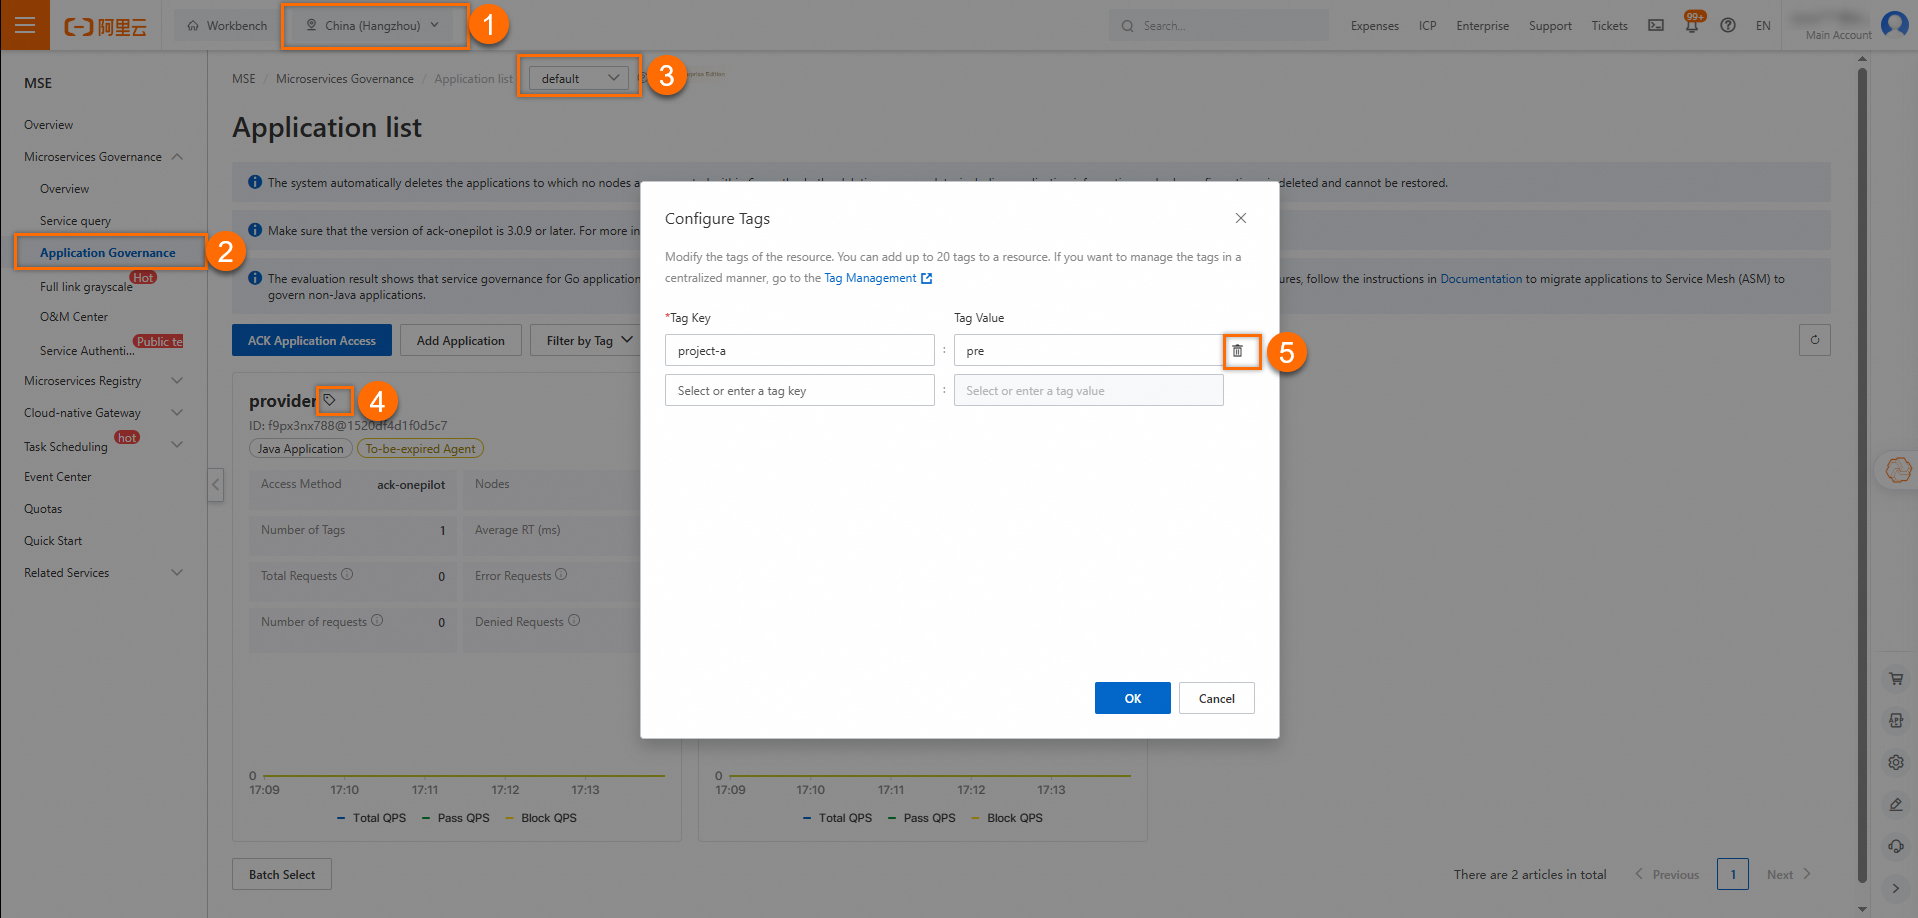The image size is (1918, 918).
Task: Open info icon next to Error Requests
Action: (x=561, y=575)
